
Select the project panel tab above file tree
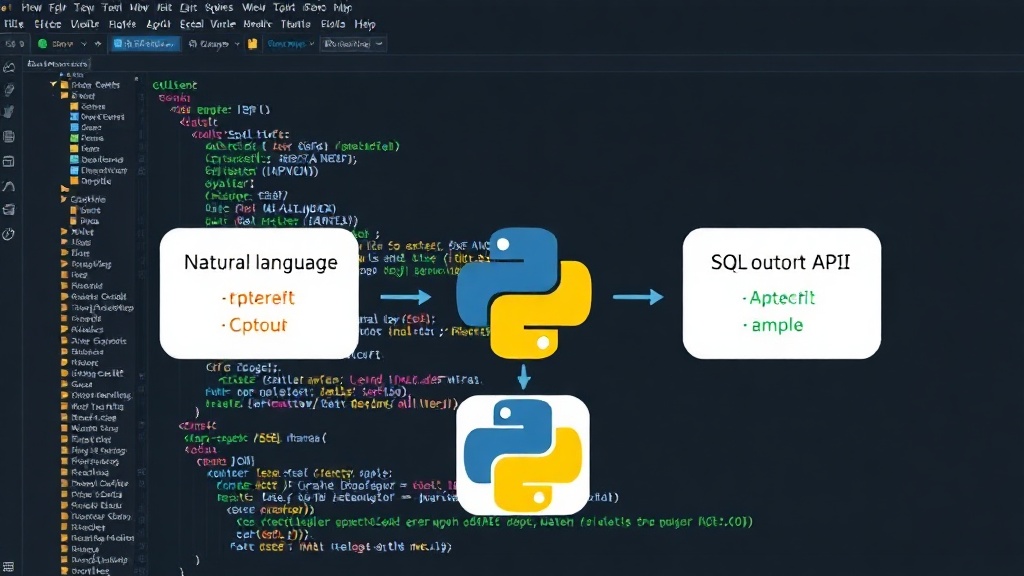(x=57, y=64)
